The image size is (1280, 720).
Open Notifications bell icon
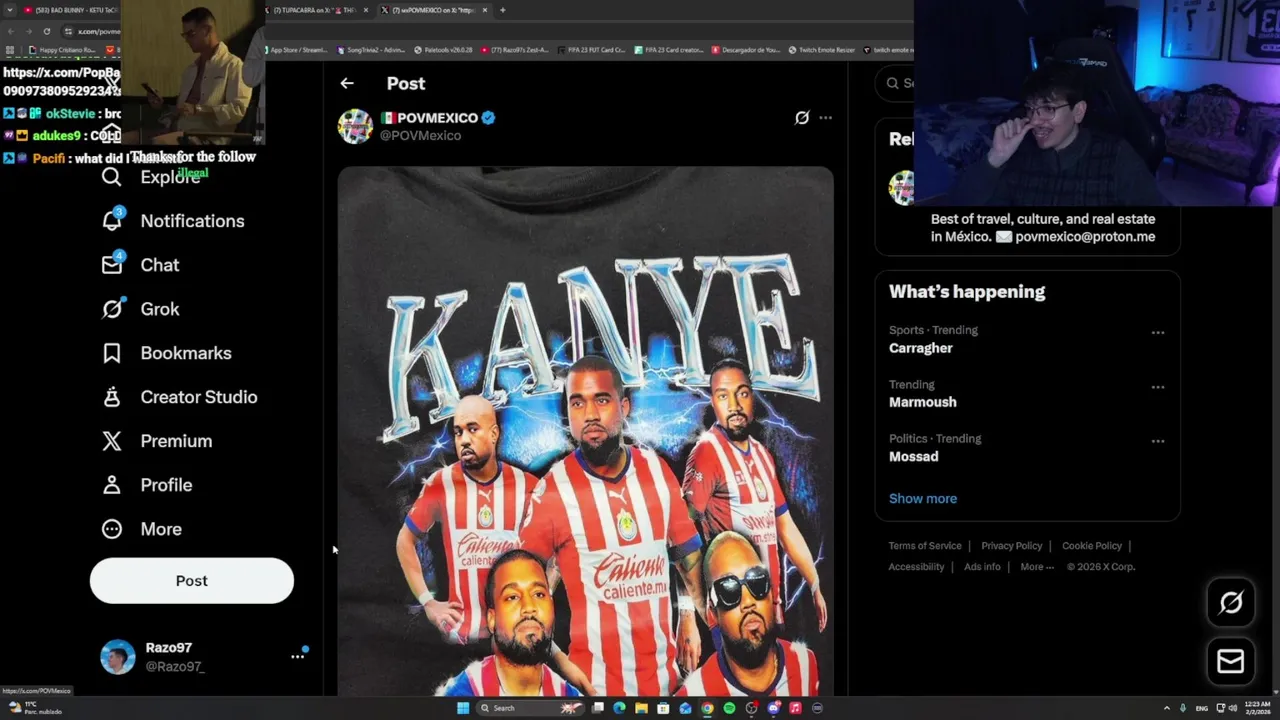[112, 221]
